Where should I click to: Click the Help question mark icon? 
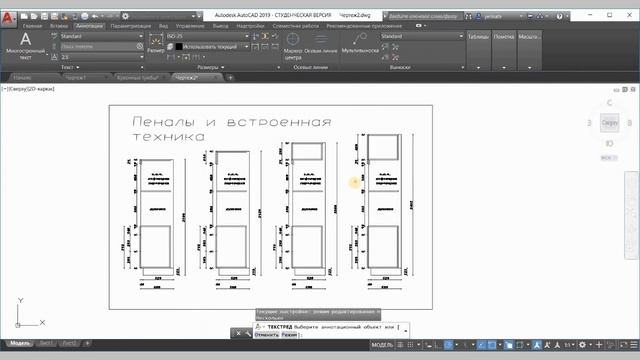click(x=560, y=16)
